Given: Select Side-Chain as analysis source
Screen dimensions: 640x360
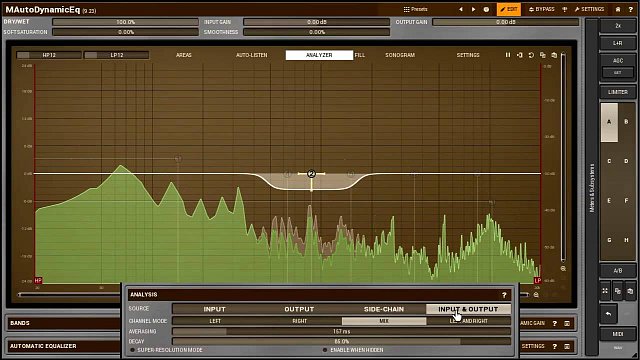Looking at the screenshot, I should [384, 309].
